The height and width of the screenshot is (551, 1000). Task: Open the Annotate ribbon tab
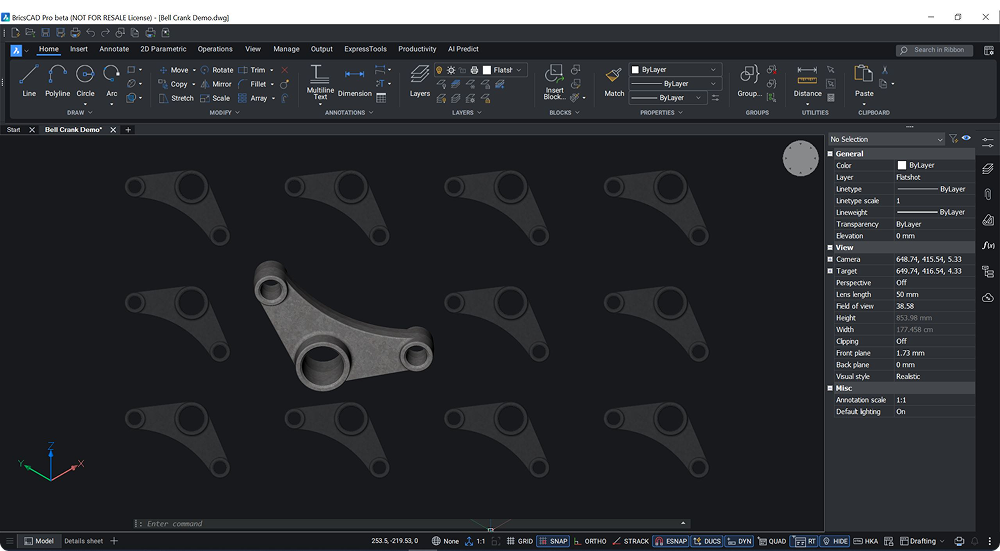114,49
